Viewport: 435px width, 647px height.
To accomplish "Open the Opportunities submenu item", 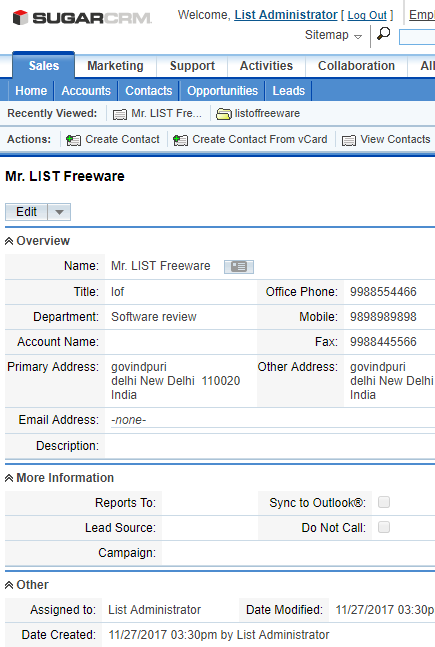I will click(222, 91).
